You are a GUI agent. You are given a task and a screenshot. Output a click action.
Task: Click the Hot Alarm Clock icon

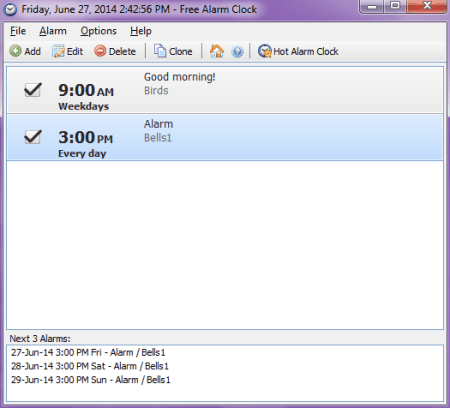pyautogui.click(x=265, y=51)
